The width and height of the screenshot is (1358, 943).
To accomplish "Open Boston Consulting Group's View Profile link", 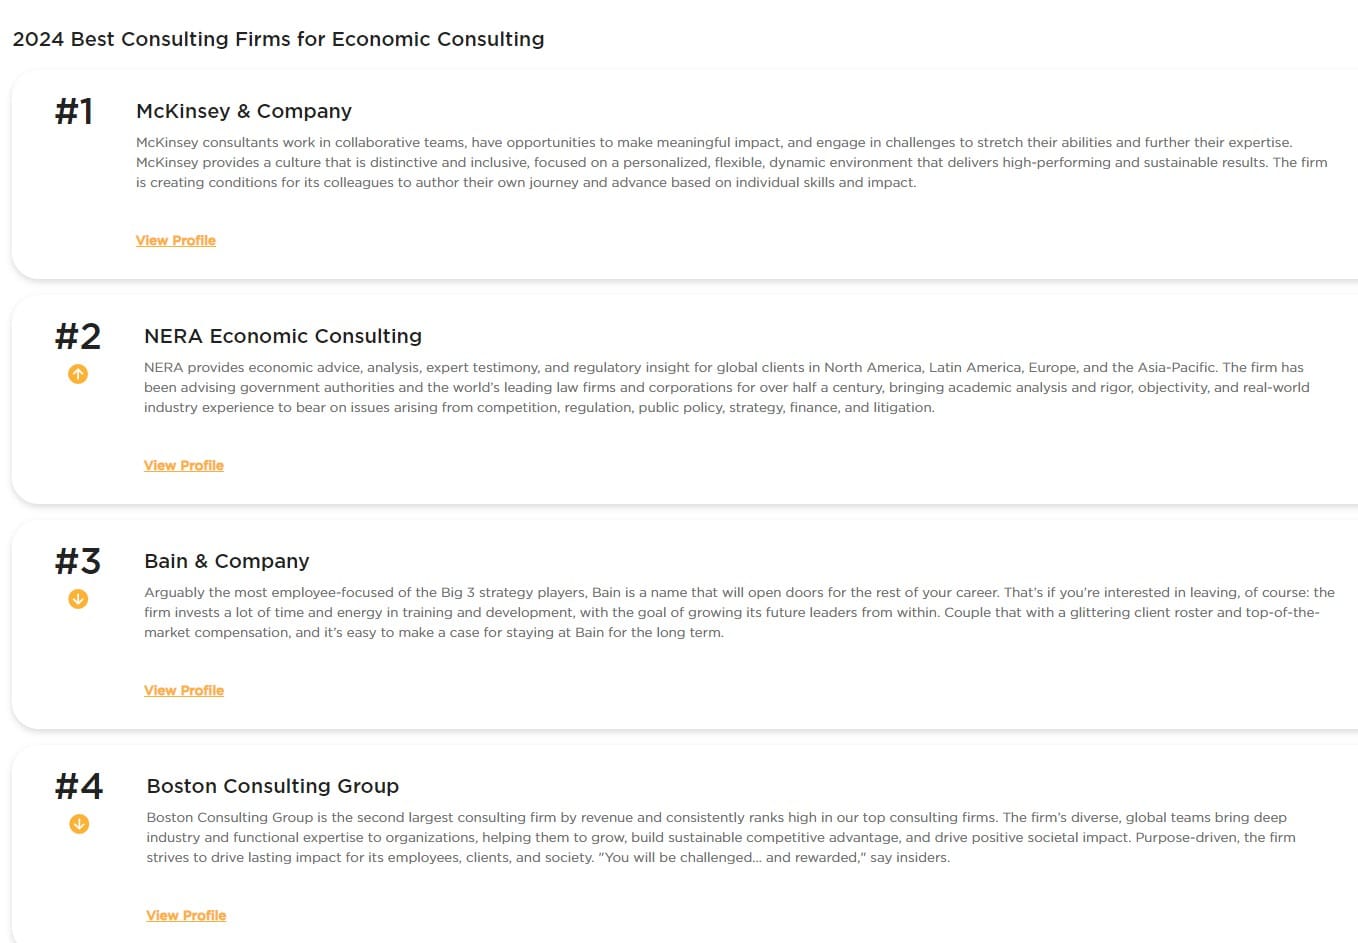I will click(x=186, y=915).
